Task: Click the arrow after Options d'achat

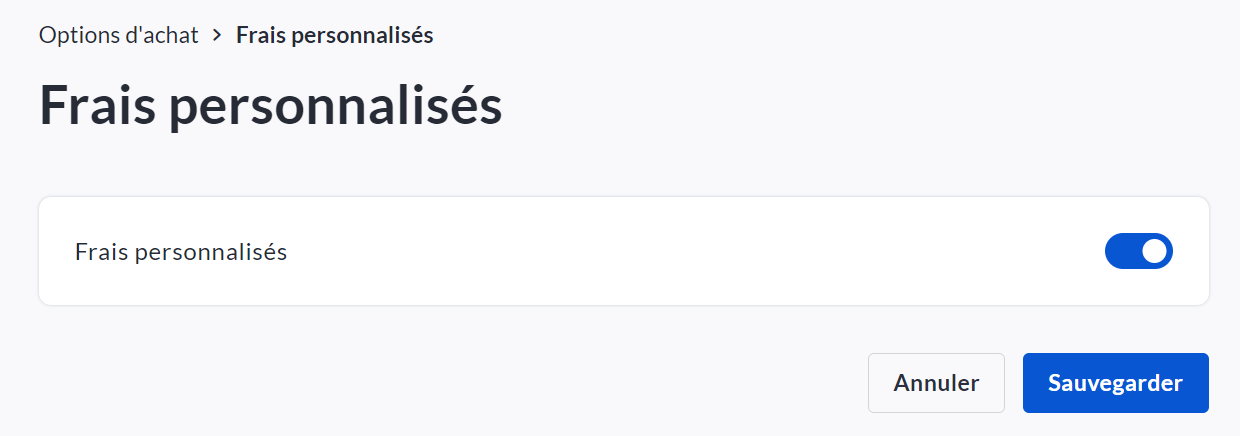Action: pyautogui.click(x=218, y=35)
